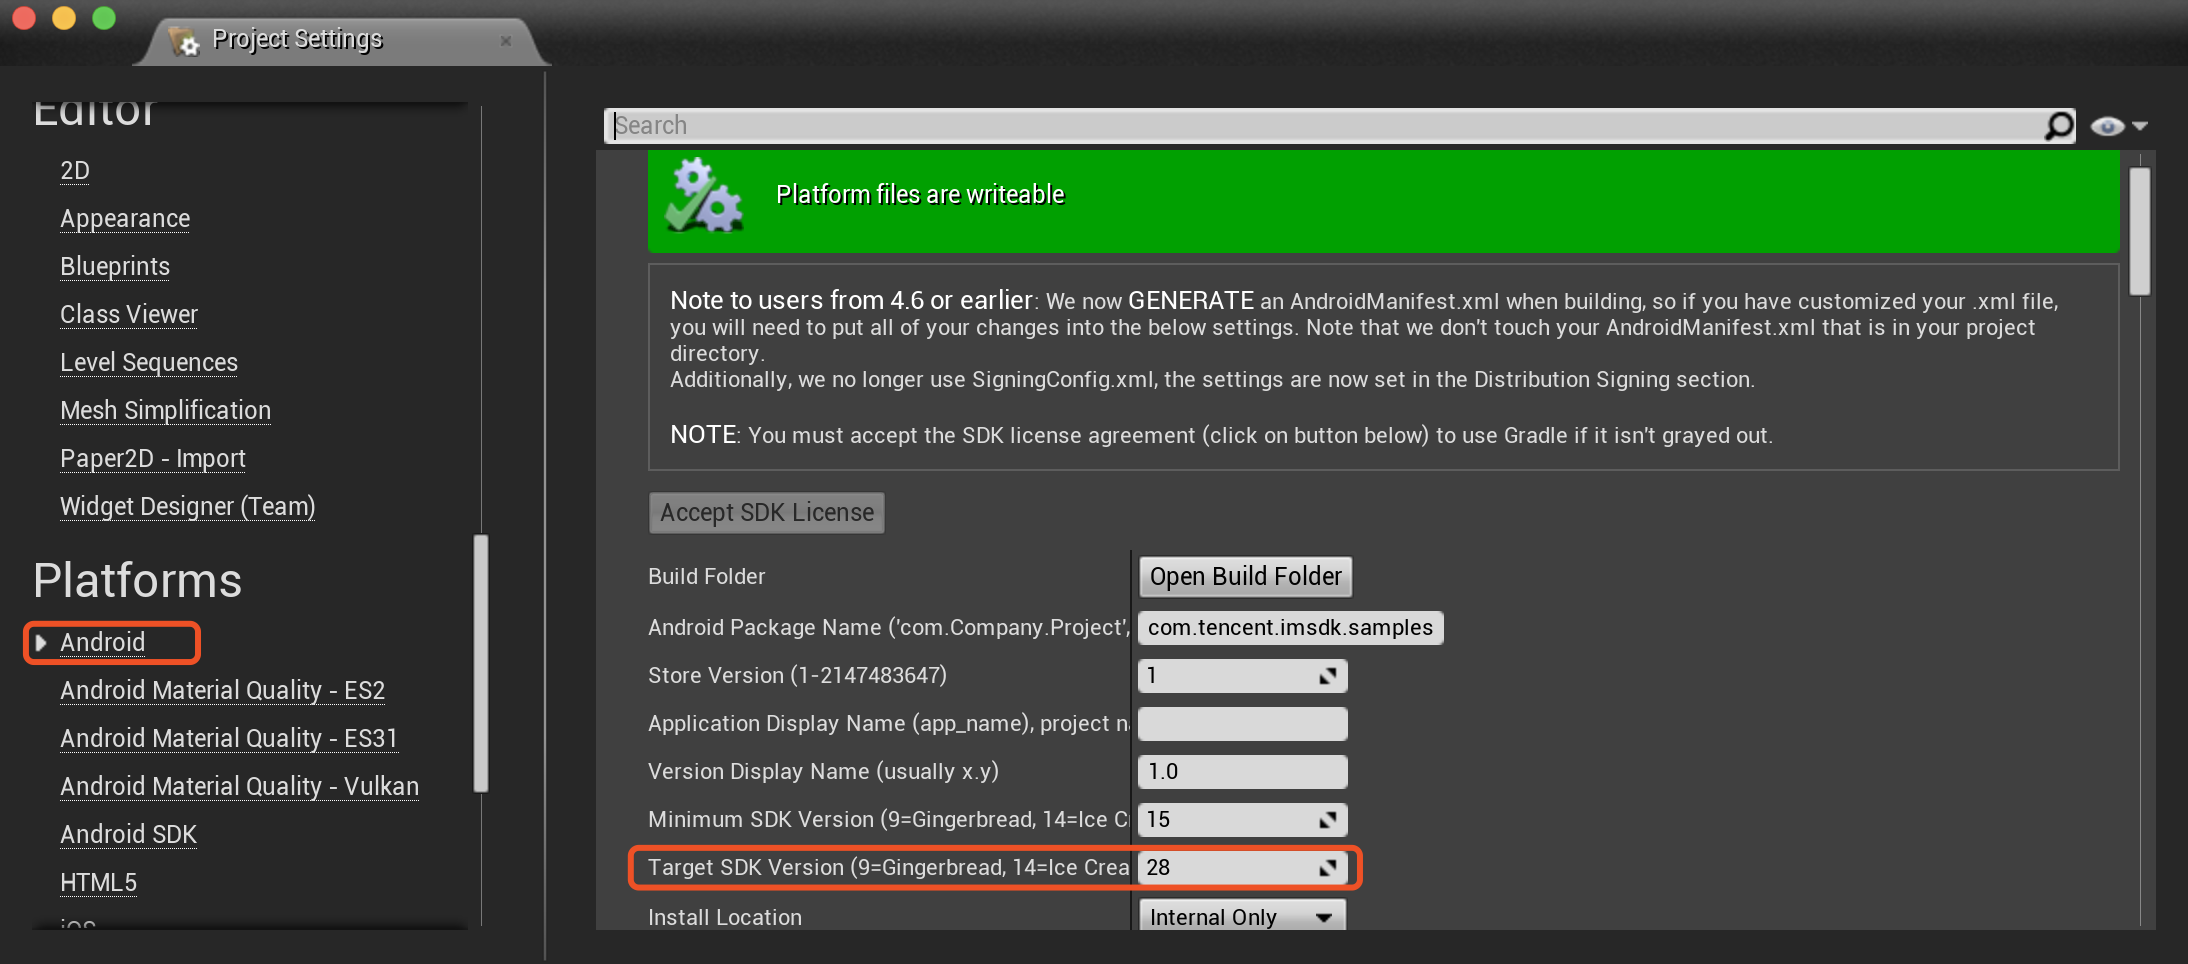
Task: Click the settings panel vertical scrollbar
Action: (x=2140, y=232)
